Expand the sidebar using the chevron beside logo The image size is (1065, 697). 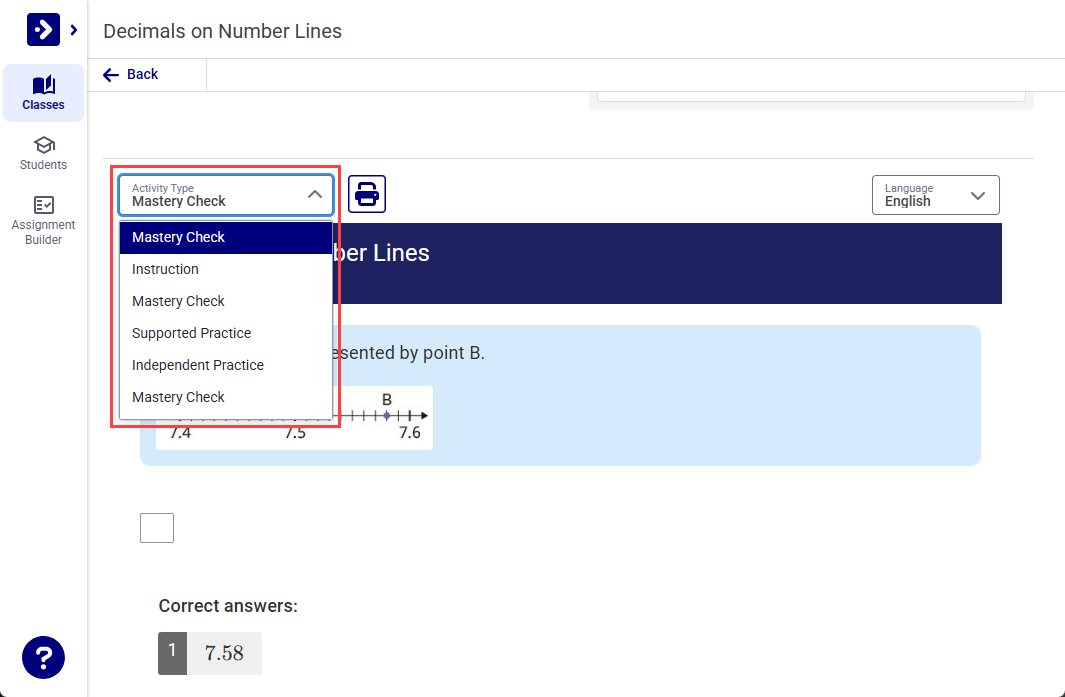74,30
